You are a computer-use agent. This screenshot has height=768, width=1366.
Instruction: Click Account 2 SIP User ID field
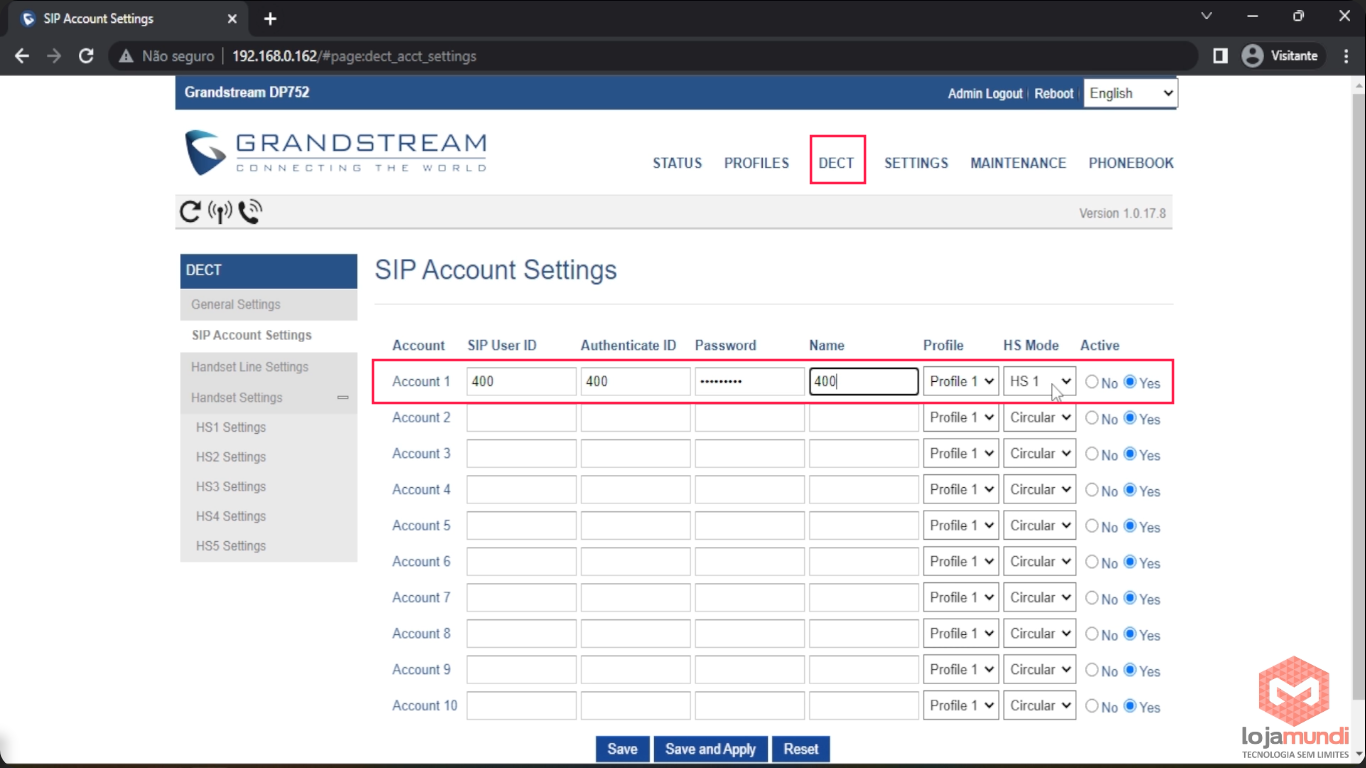pyautogui.click(x=521, y=418)
